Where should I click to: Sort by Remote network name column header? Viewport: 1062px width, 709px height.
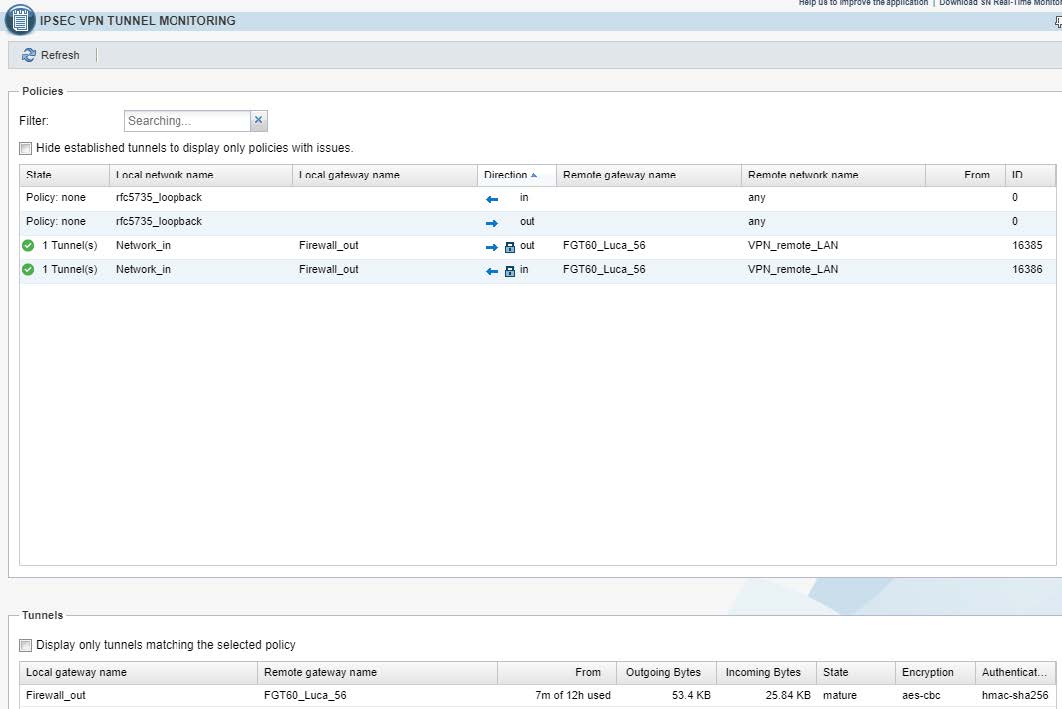coord(833,175)
